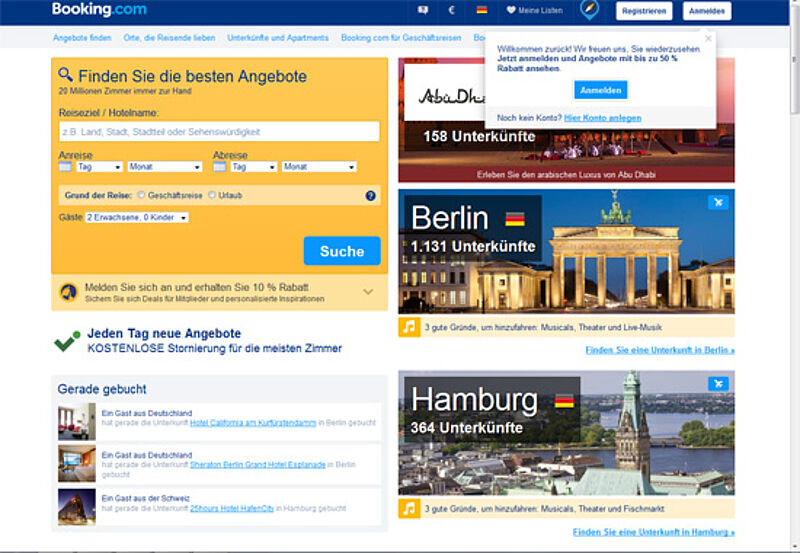Open the Angebote finden tab

tap(82, 38)
